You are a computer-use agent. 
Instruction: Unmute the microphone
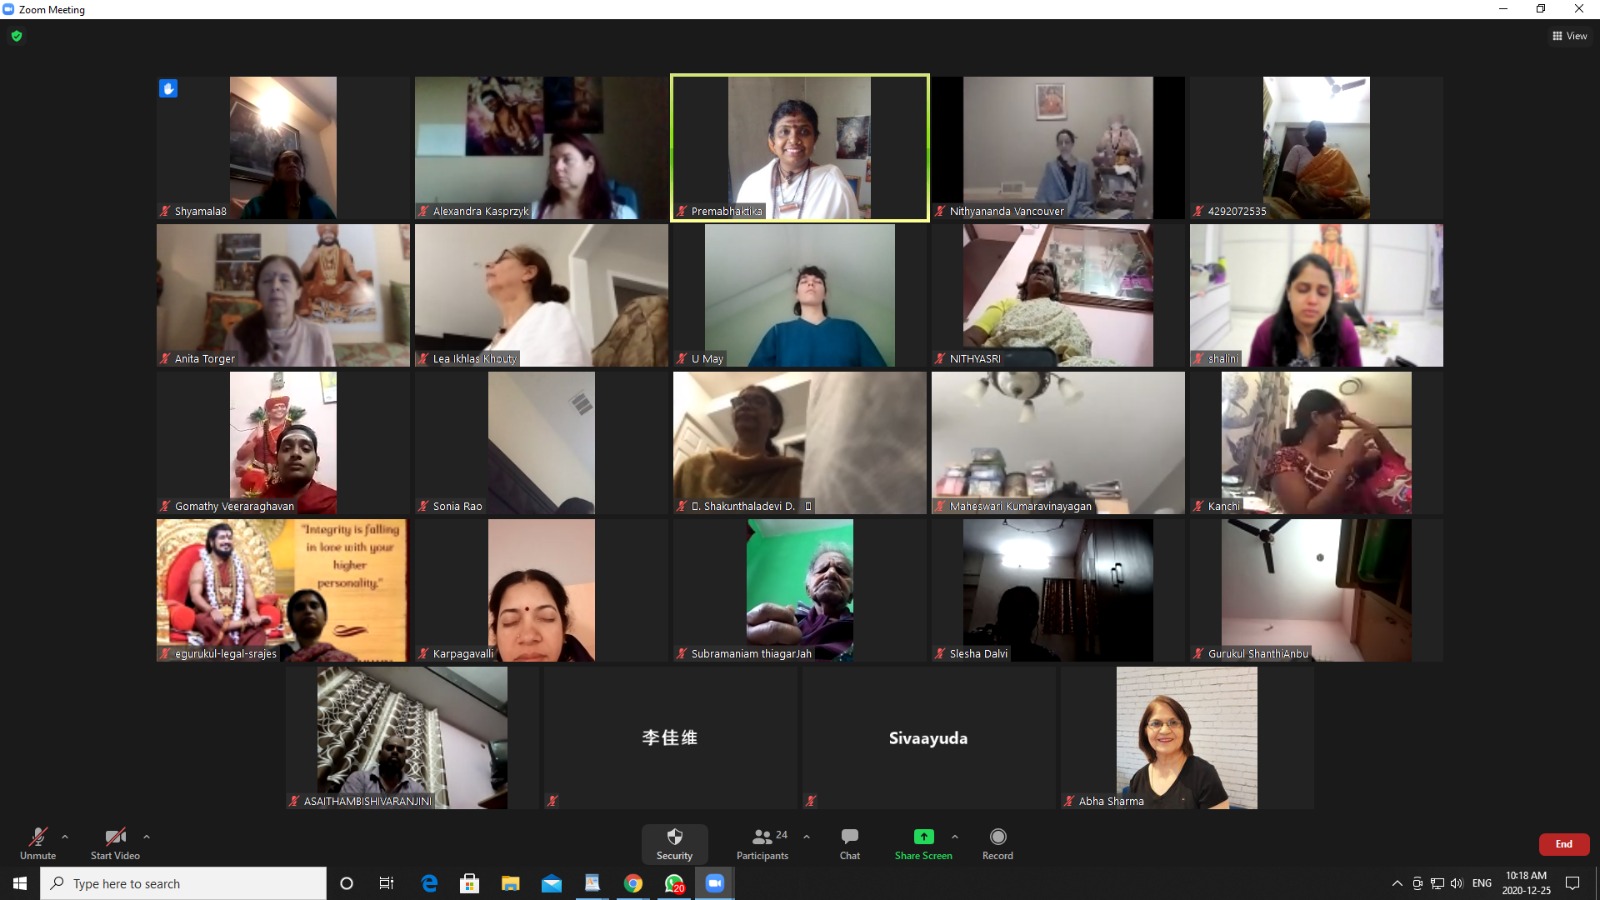[x=38, y=843]
